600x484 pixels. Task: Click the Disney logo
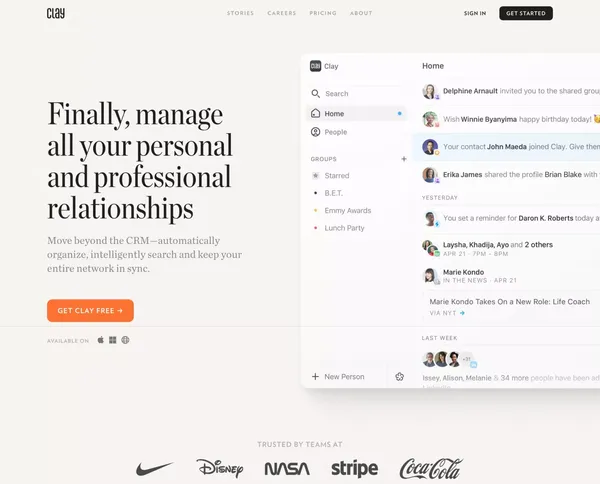pyautogui.click(x=220, y=468)
